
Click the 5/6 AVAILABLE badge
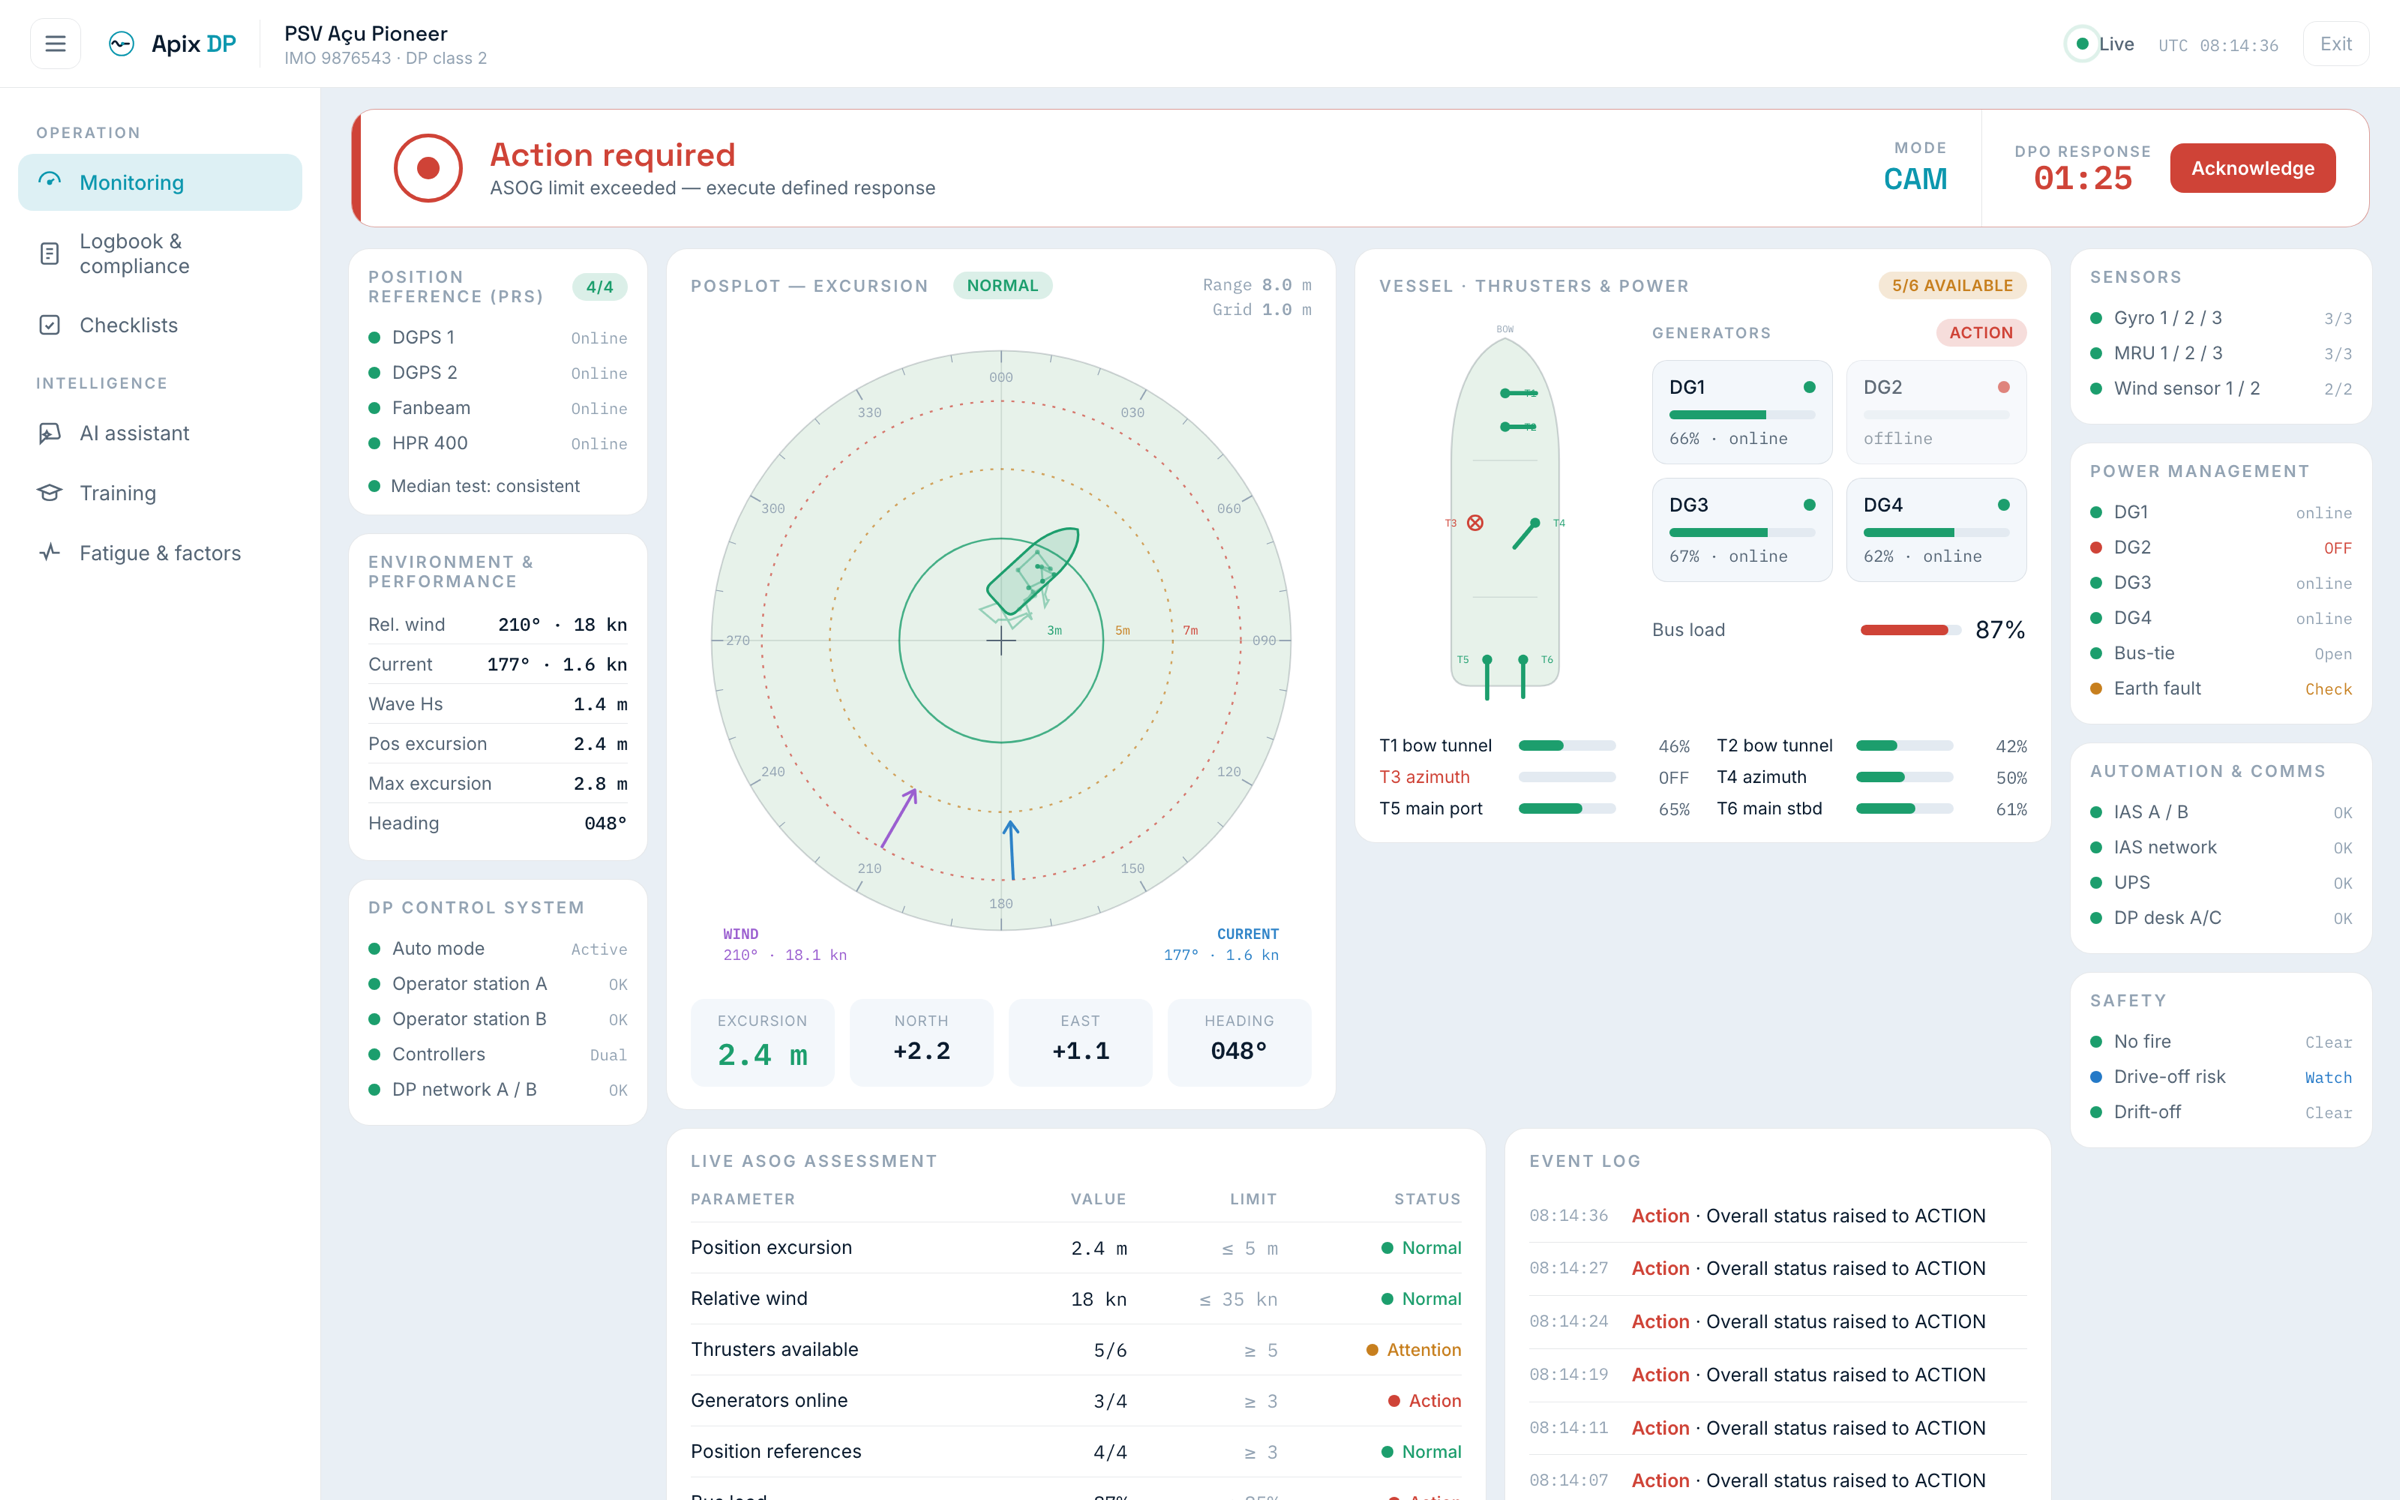(1952, 286)
